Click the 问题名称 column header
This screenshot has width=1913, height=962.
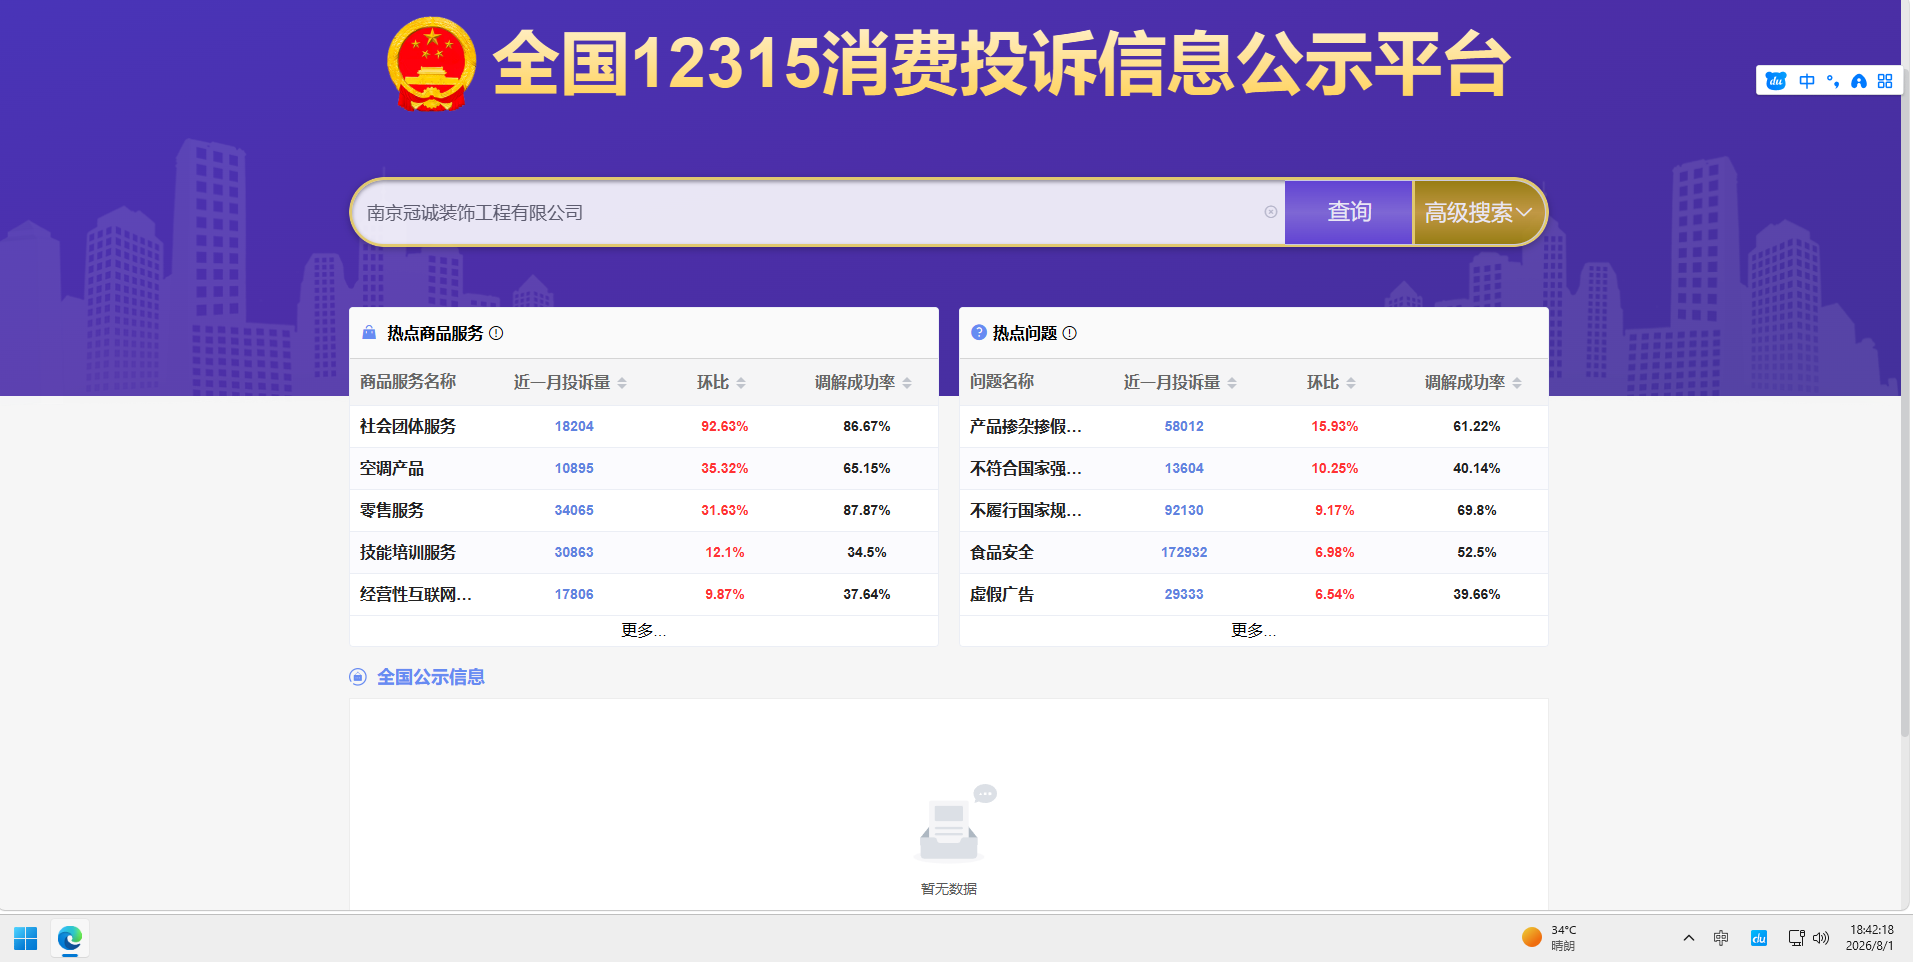click(1001, 381)
